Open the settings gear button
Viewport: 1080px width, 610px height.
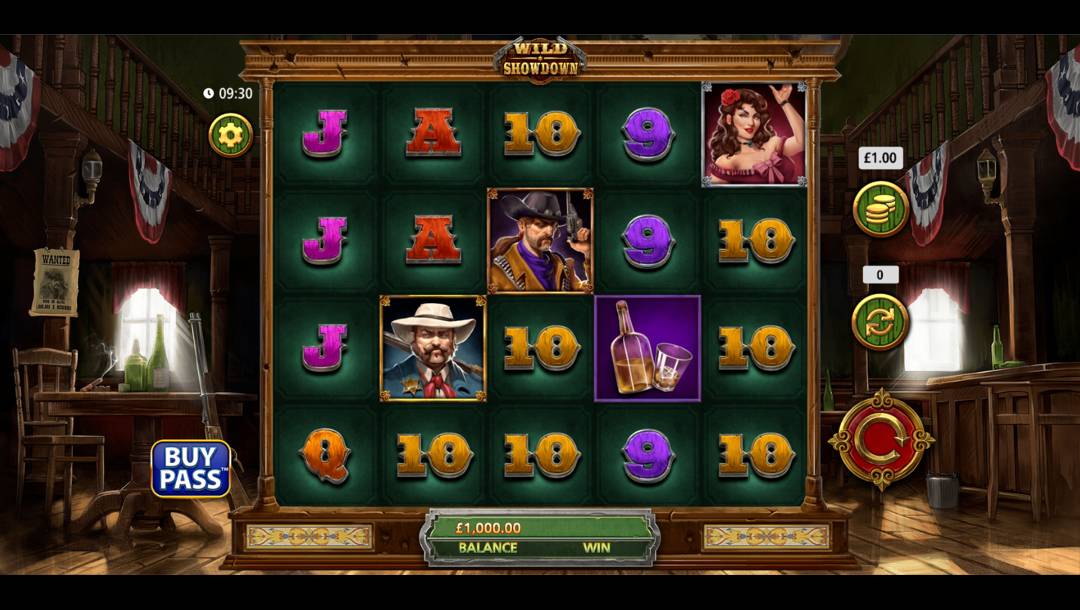click(231, 135)
